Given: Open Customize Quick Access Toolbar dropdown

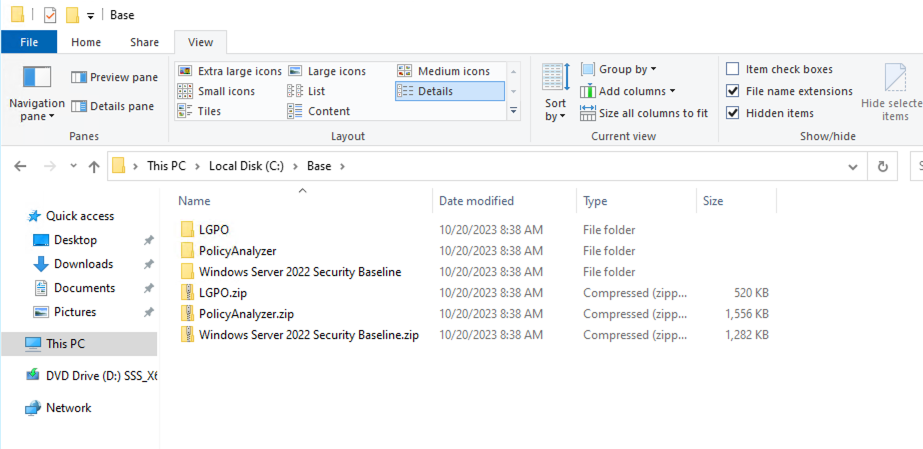Looking at the screenshot, I should (91, 16).
